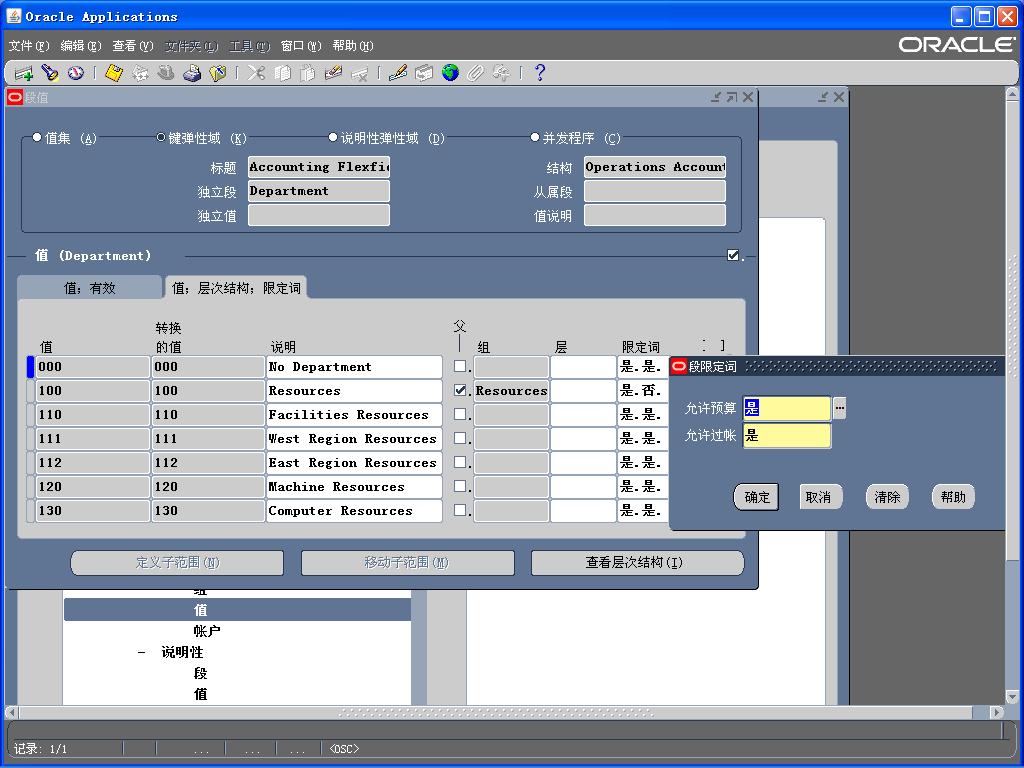This screenshot has width=1024, height=768.
Task: Click the 独立段 field showing Department
Action: point(319,191)
